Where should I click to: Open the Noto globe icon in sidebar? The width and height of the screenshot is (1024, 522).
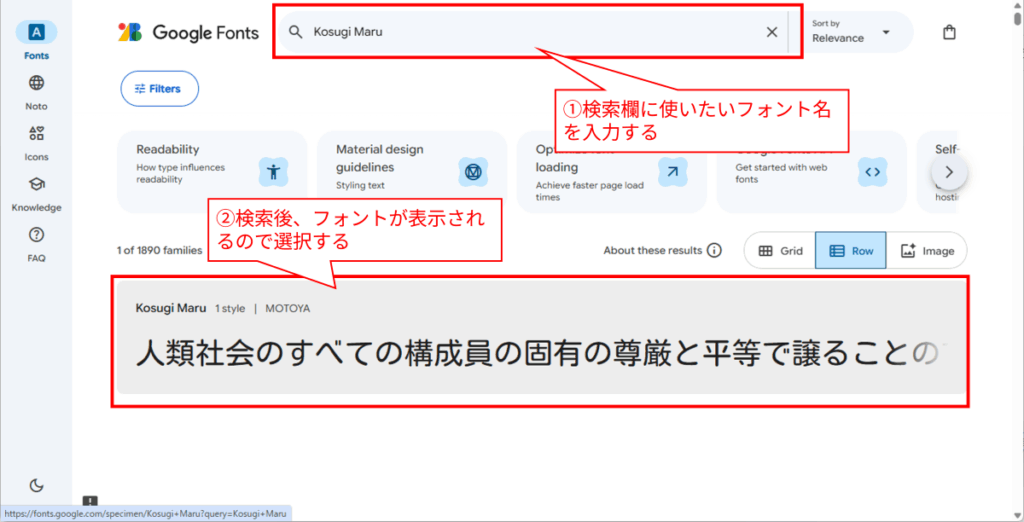point(36,83)
